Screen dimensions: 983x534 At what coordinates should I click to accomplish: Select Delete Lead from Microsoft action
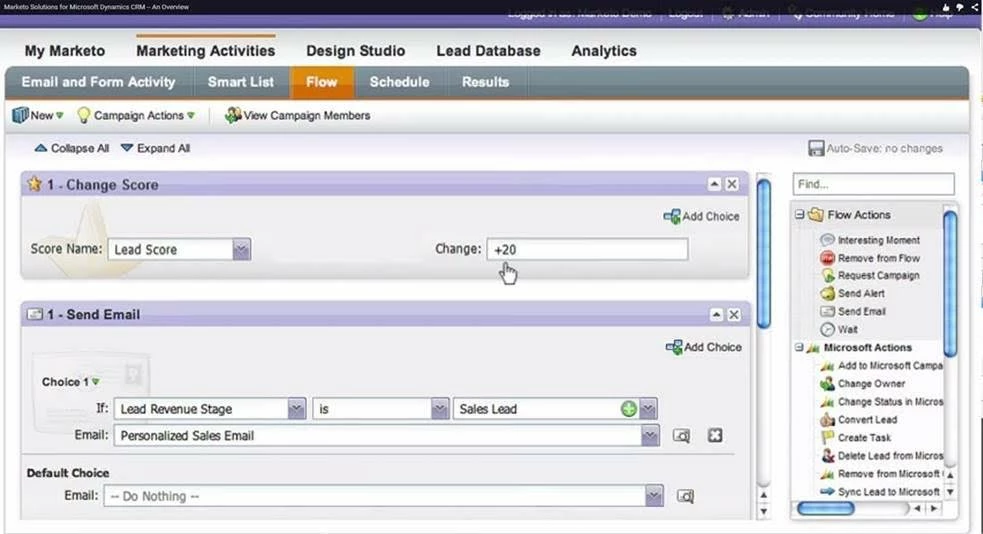pos(881,456)
